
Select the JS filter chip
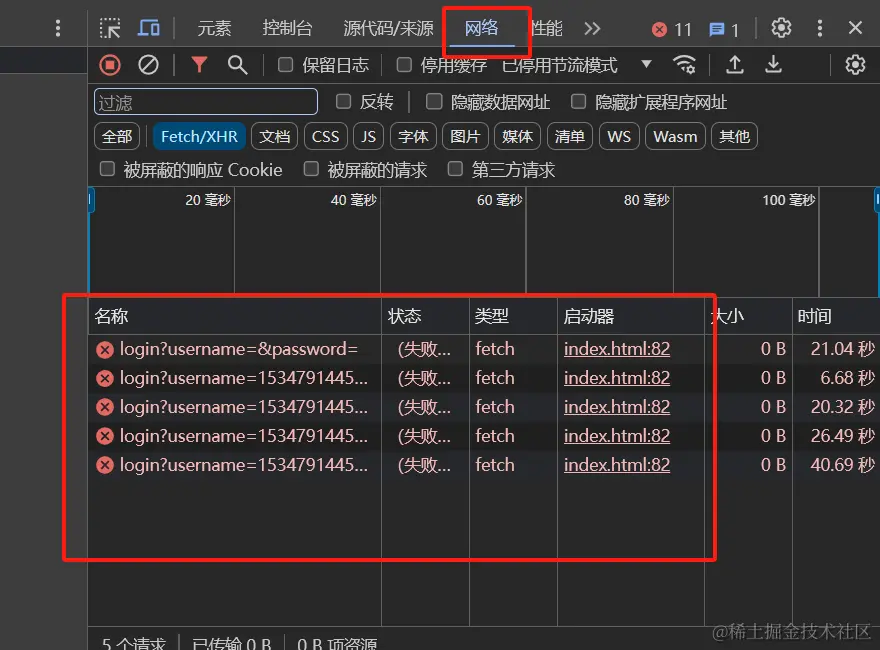(x=368, y=136)
